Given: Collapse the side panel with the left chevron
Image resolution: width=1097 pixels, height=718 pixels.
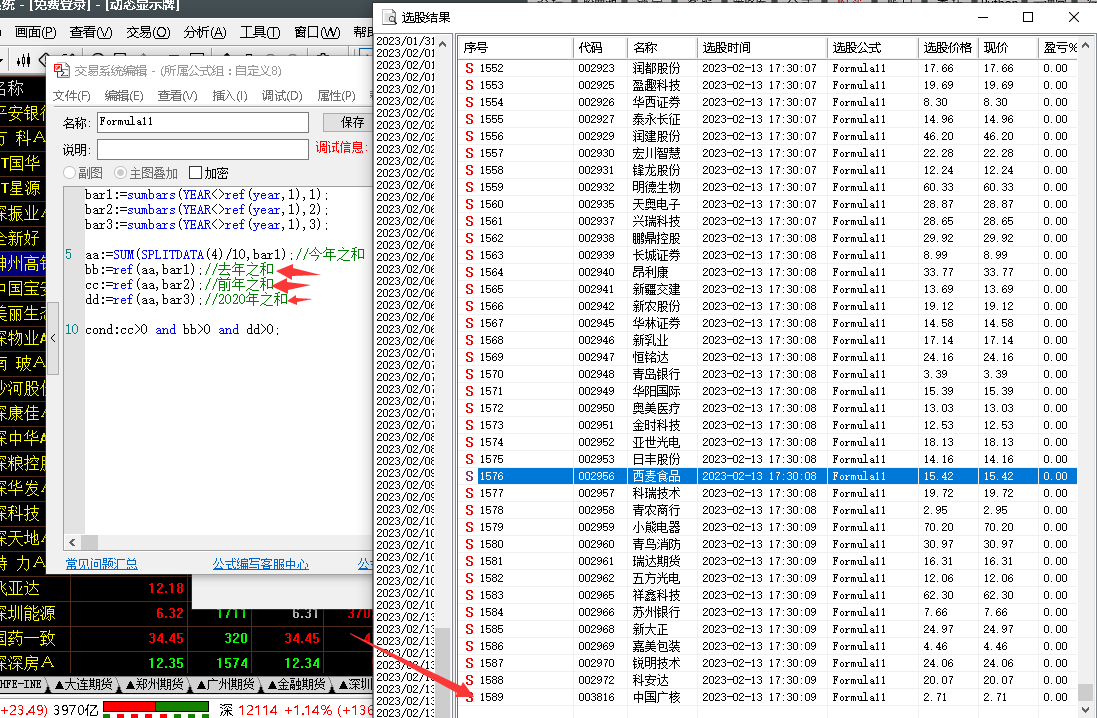Looking at the screenshot, I should 53,338.
